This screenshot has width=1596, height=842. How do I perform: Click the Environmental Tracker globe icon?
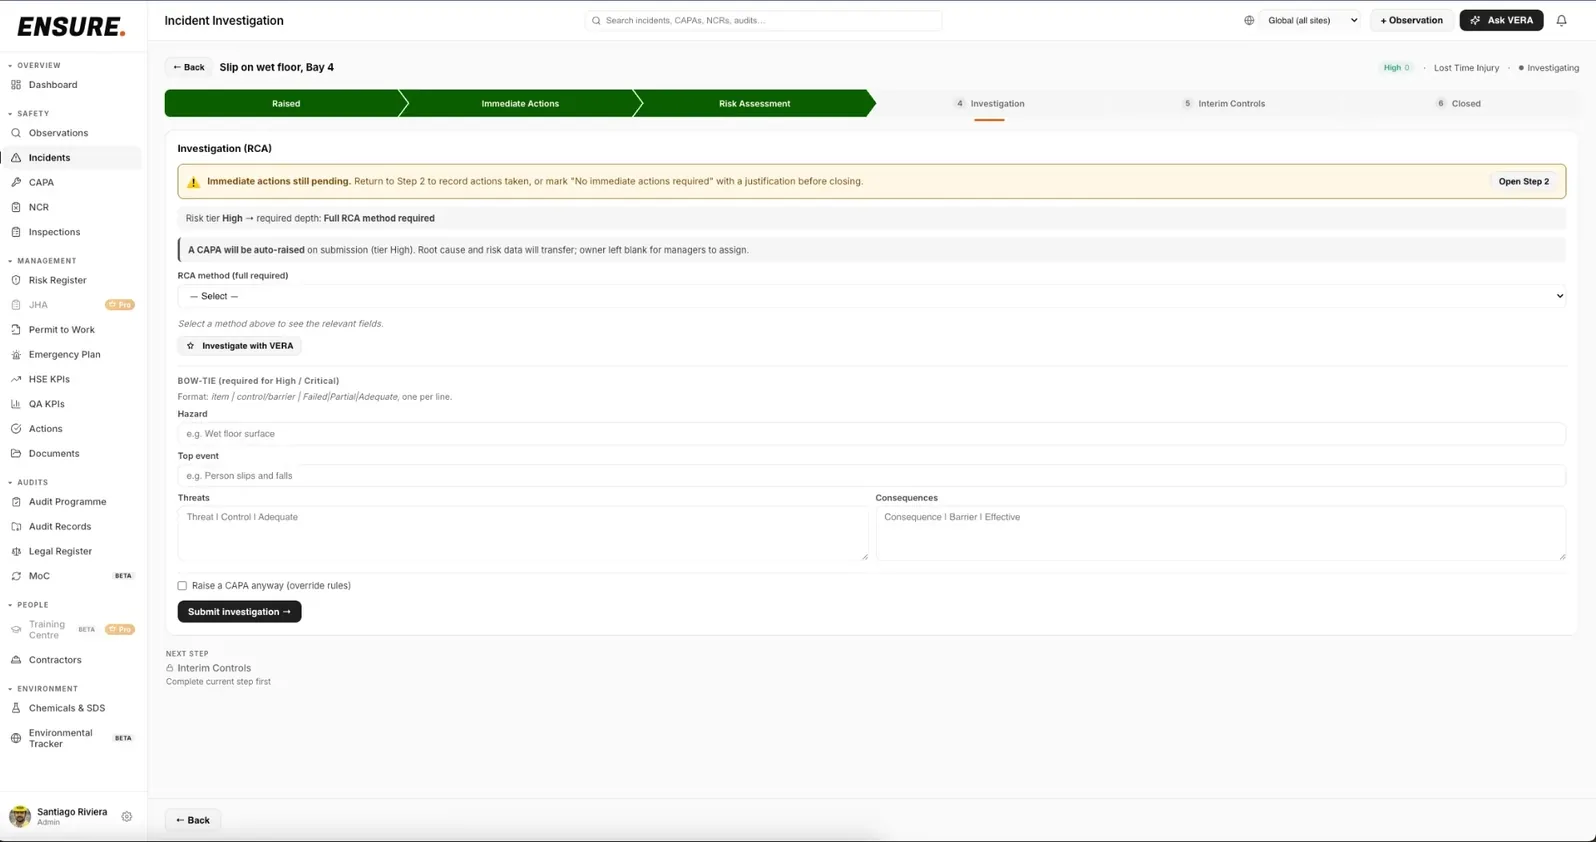tap(16, 738)
